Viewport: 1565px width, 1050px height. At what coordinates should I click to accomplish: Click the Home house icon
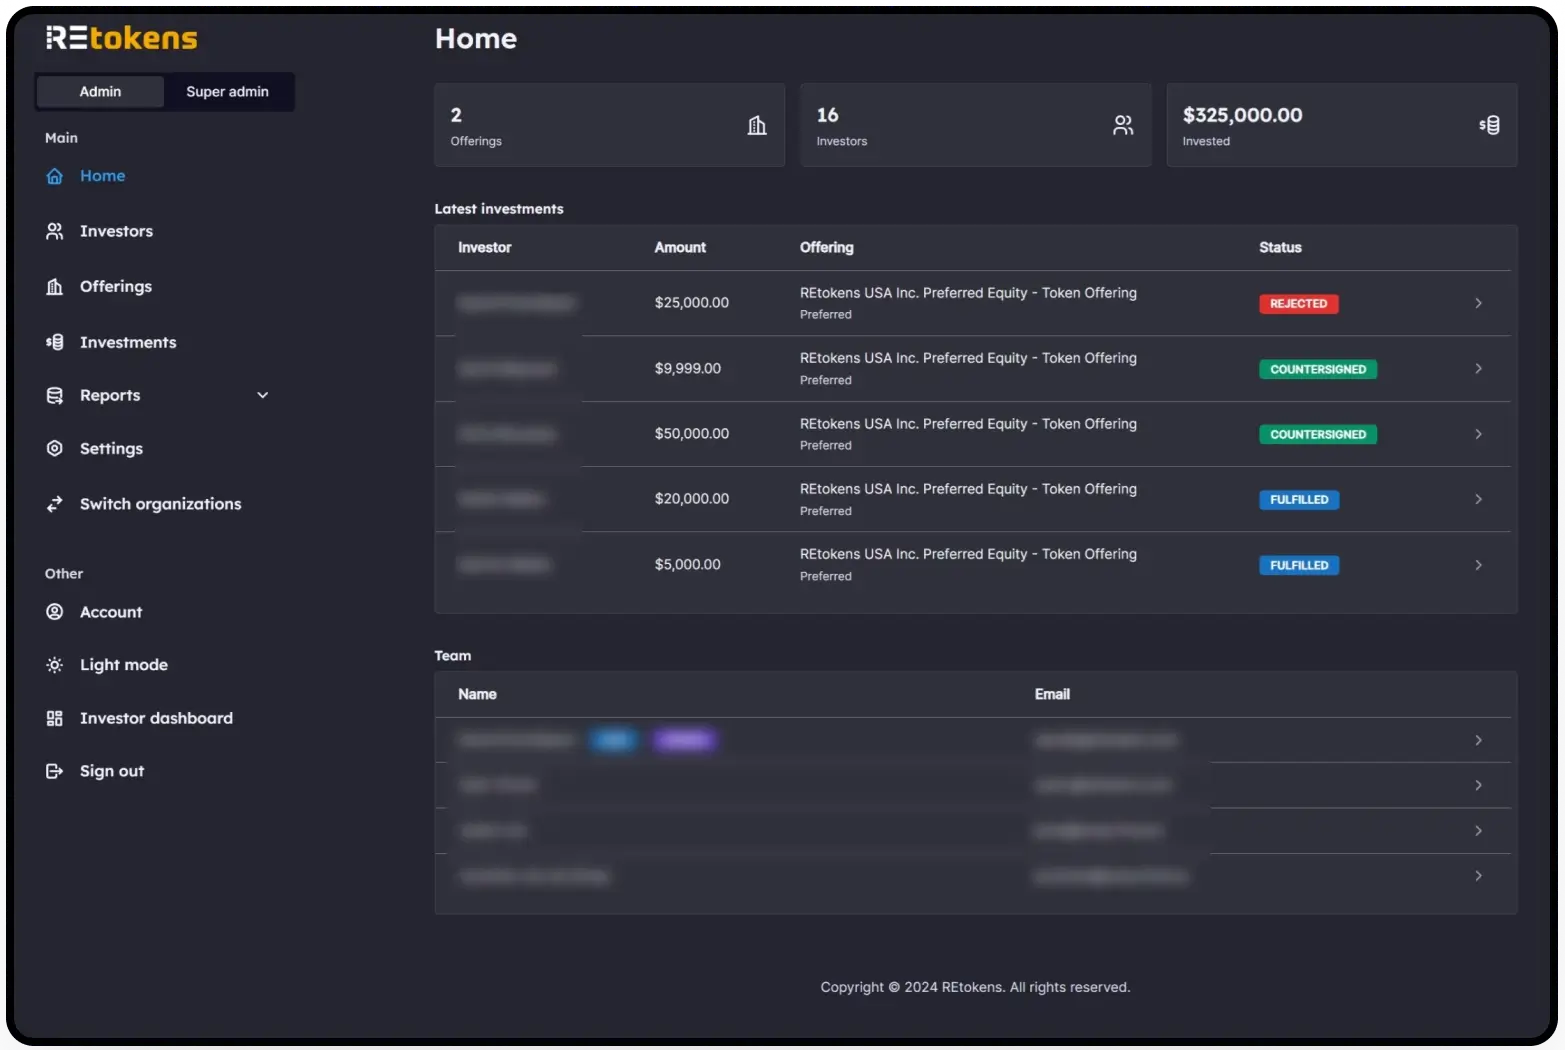click(x=55, y=176)
